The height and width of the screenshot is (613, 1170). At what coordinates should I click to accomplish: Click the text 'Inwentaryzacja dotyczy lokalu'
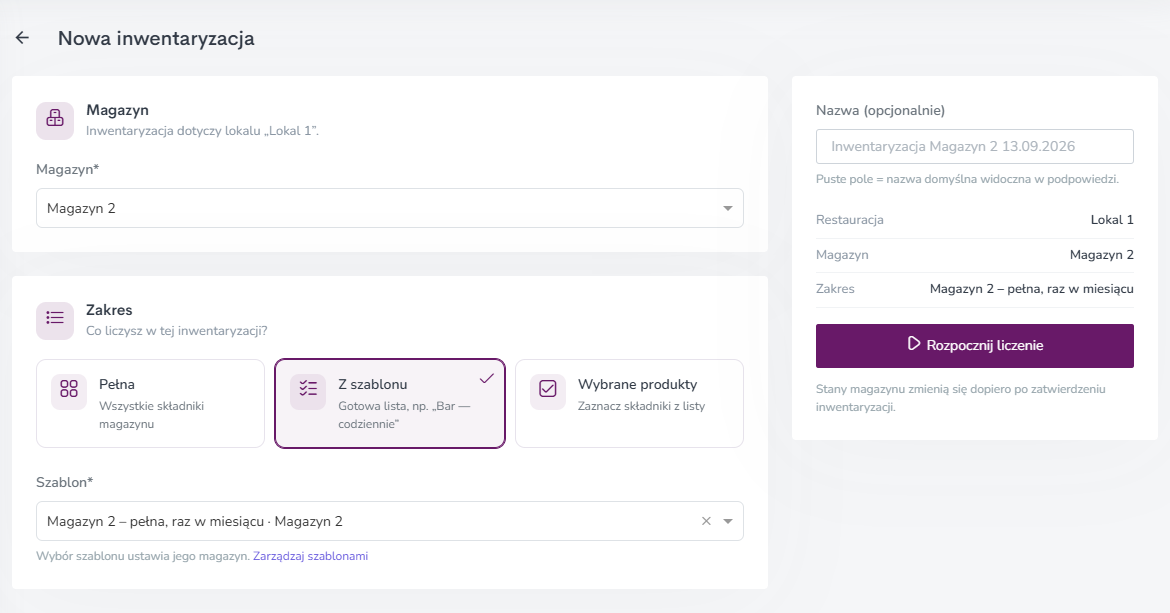202,131
